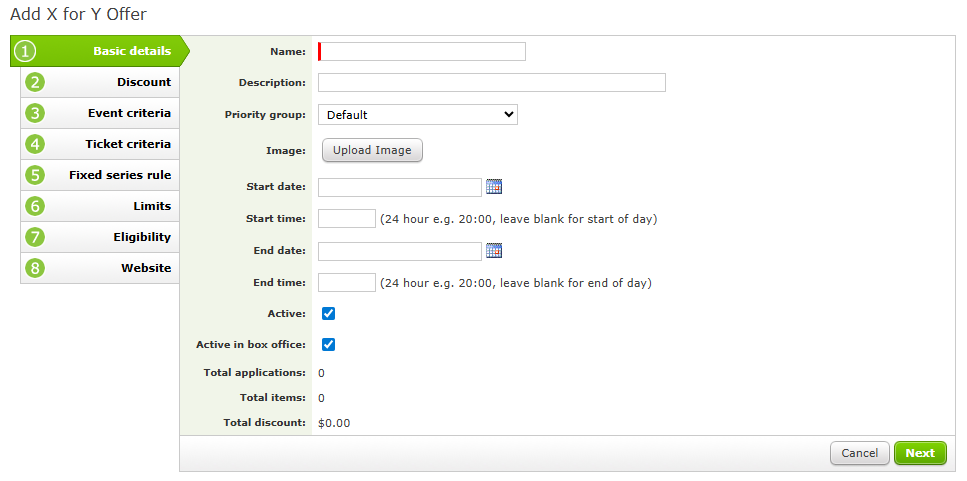Viewport: 967px width, 481px height.
Task: Click the 'Add X for Y Offer' heading
Action: click(x=78, y=14)
